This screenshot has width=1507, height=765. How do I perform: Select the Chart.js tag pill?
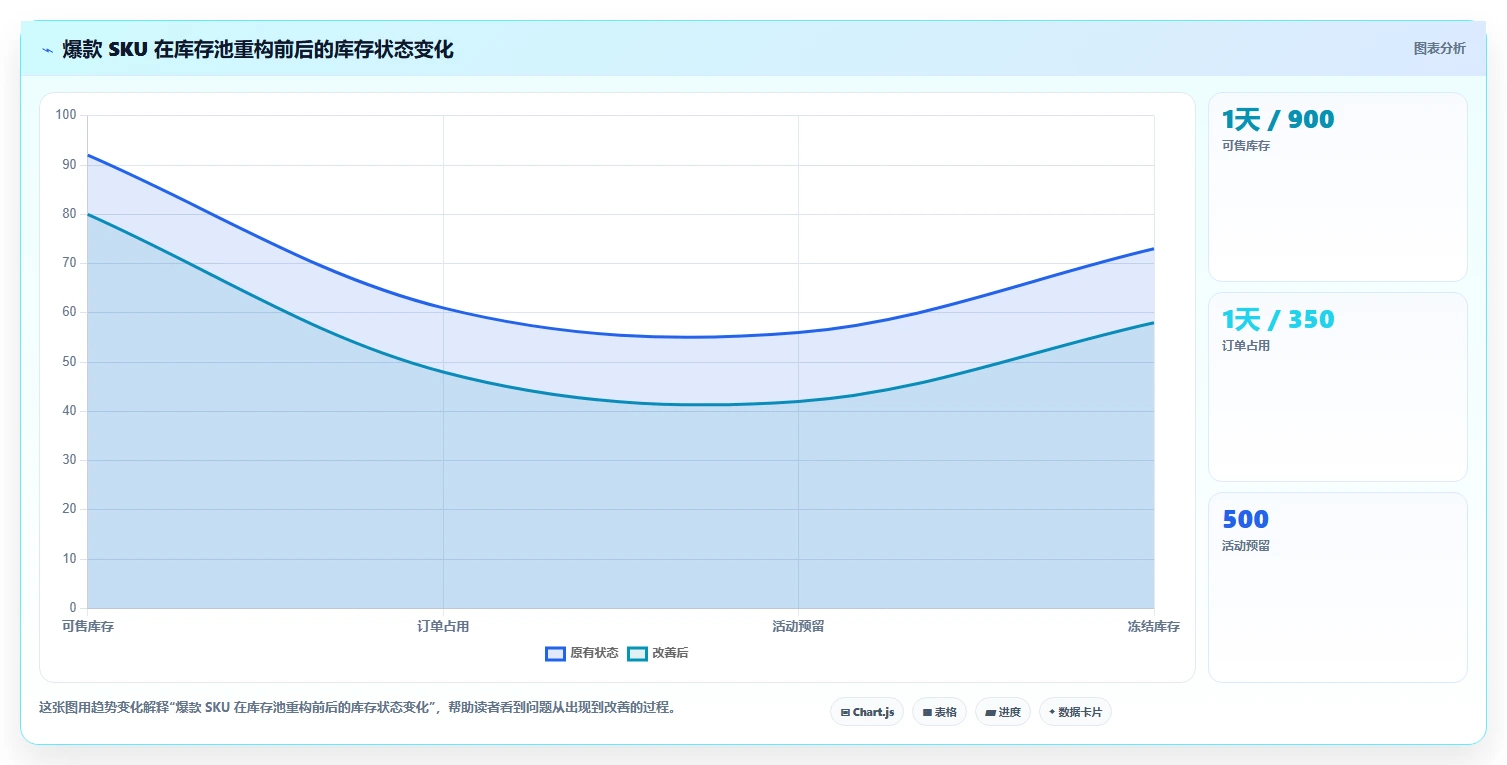[x=867, y=712]
